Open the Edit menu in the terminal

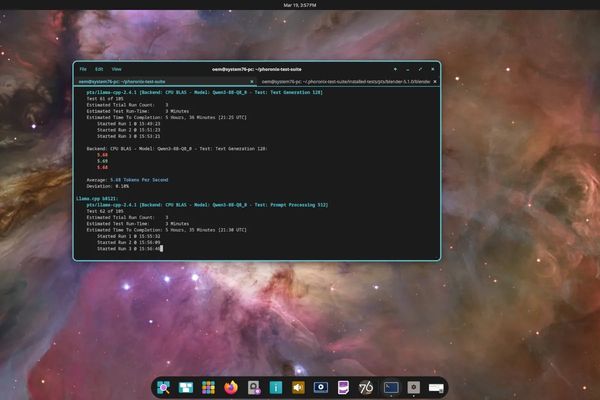point(99,69)
